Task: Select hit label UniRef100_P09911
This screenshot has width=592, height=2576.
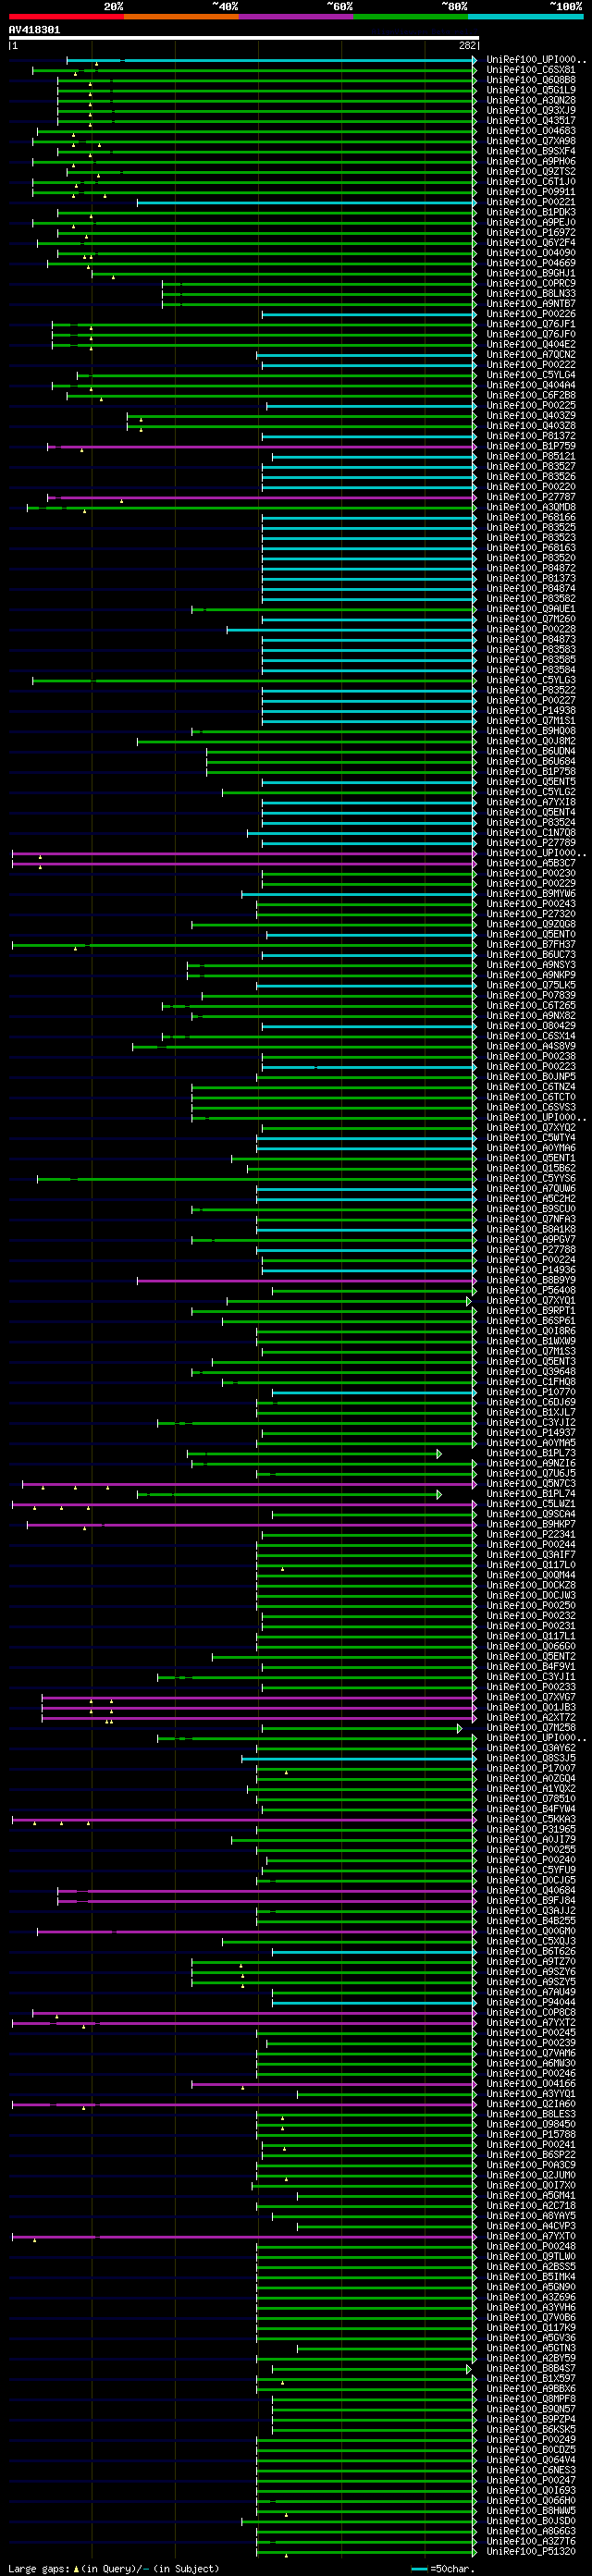Action: coord(531,192)
